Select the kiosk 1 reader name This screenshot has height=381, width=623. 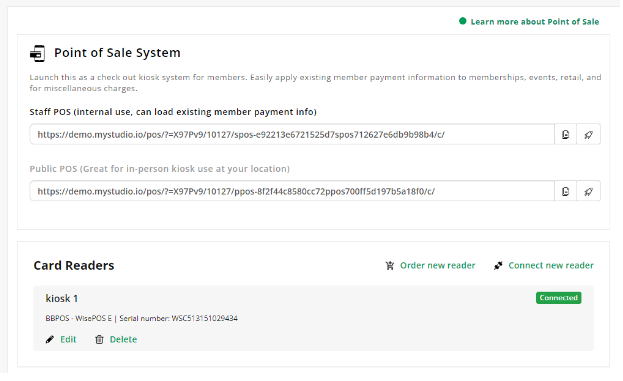coord(62,298)
